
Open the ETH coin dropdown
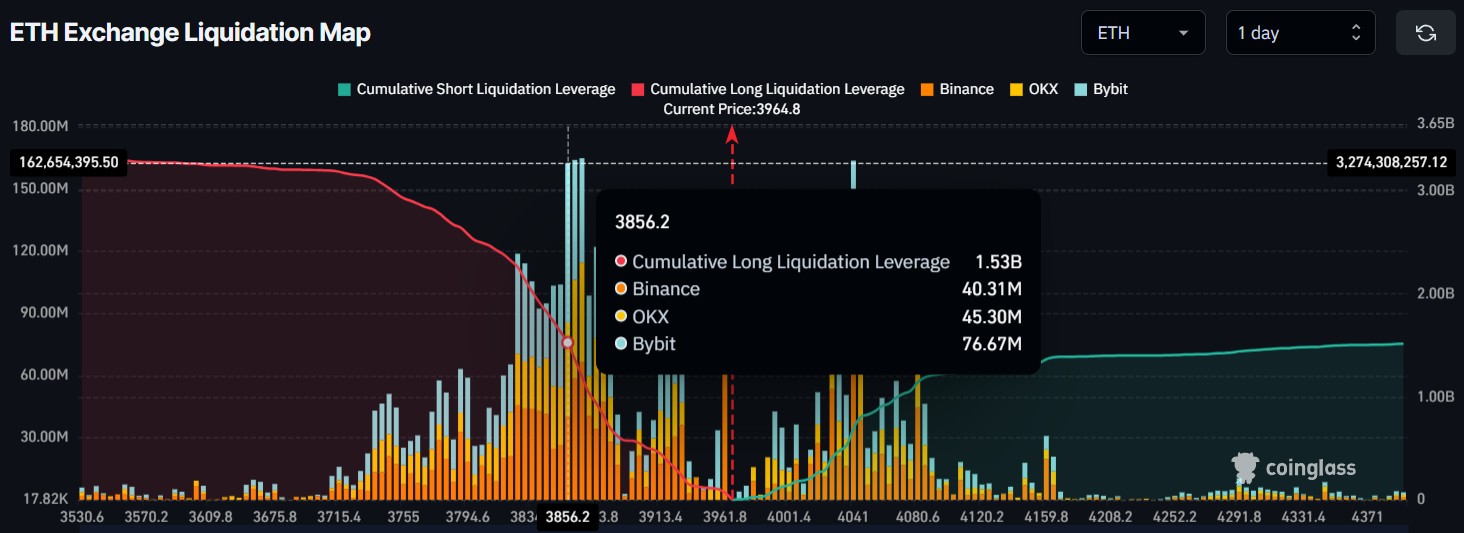1143,33
